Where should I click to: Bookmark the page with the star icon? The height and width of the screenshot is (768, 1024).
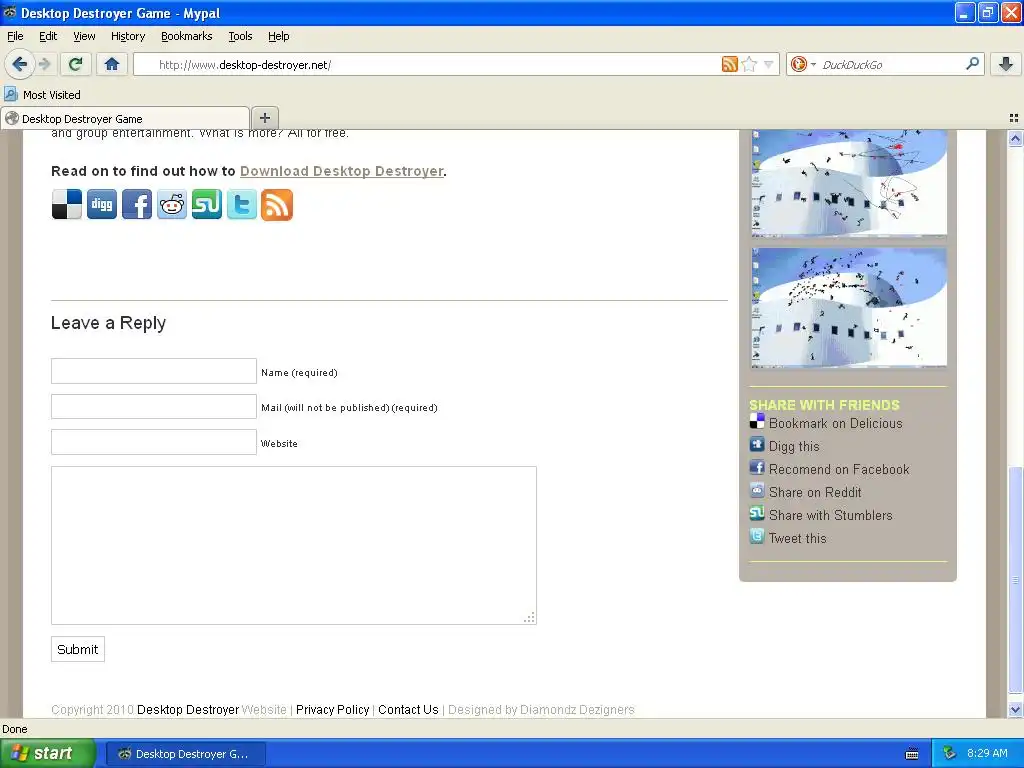[x=749, y=64]
